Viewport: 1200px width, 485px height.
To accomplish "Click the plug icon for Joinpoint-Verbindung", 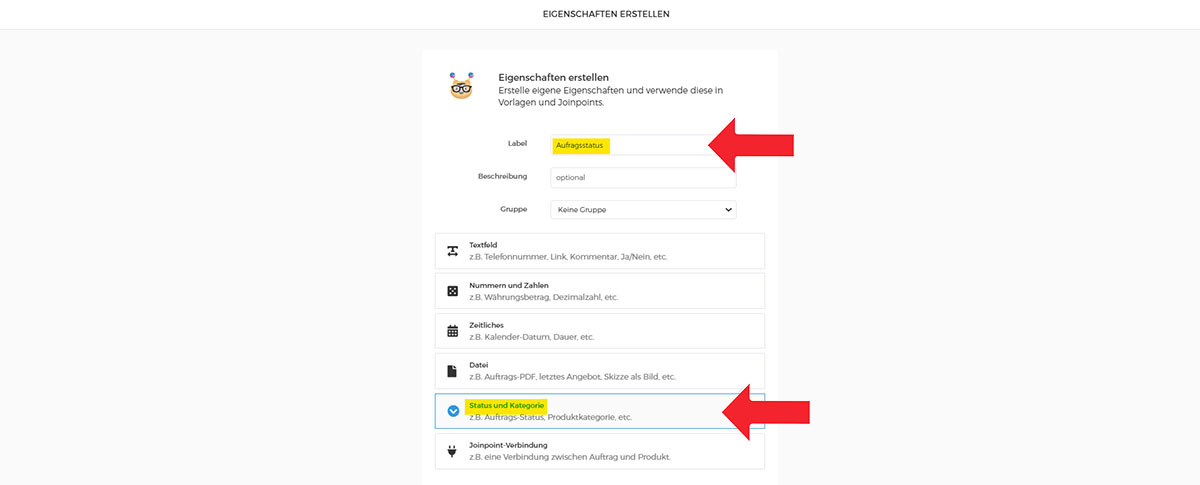I will point(452,451).
